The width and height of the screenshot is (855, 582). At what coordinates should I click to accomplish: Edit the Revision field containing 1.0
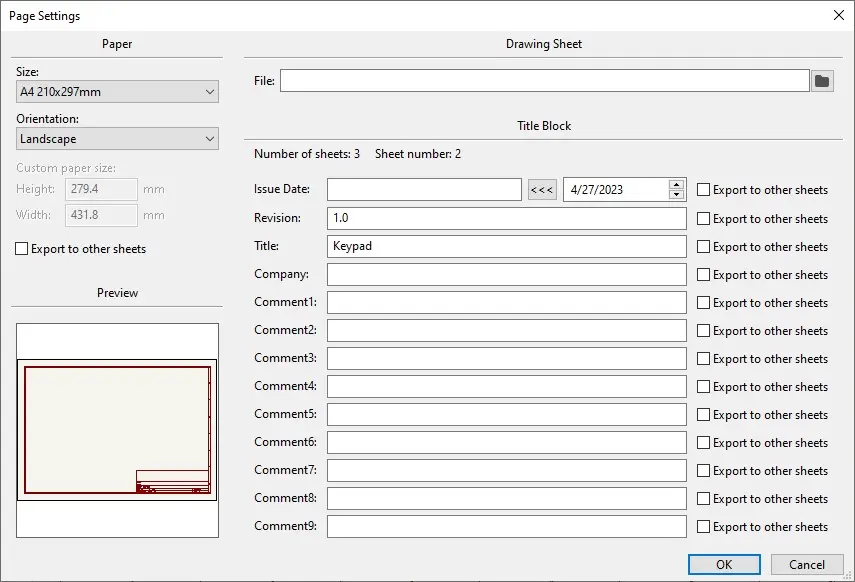[507, 218]
